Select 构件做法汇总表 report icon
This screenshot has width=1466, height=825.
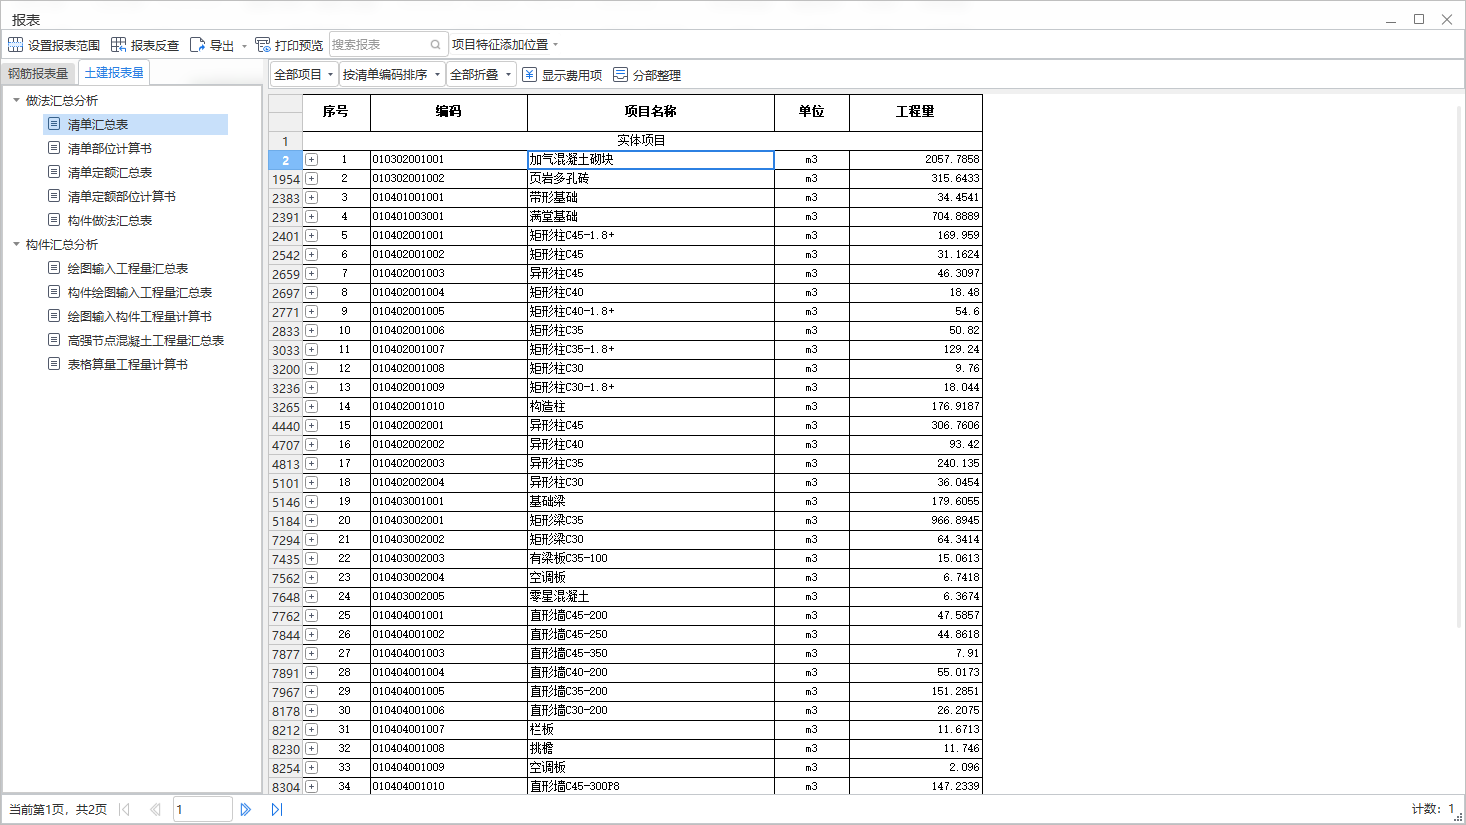pos(54,220)
